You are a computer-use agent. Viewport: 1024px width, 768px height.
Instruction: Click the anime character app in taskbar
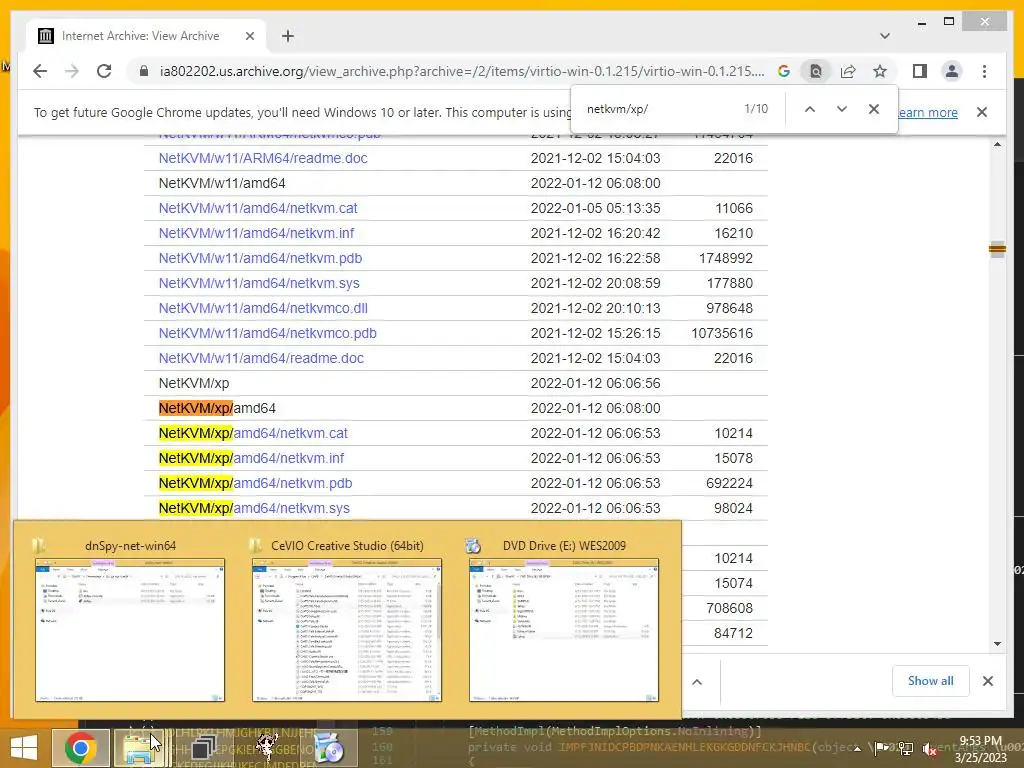266,748
